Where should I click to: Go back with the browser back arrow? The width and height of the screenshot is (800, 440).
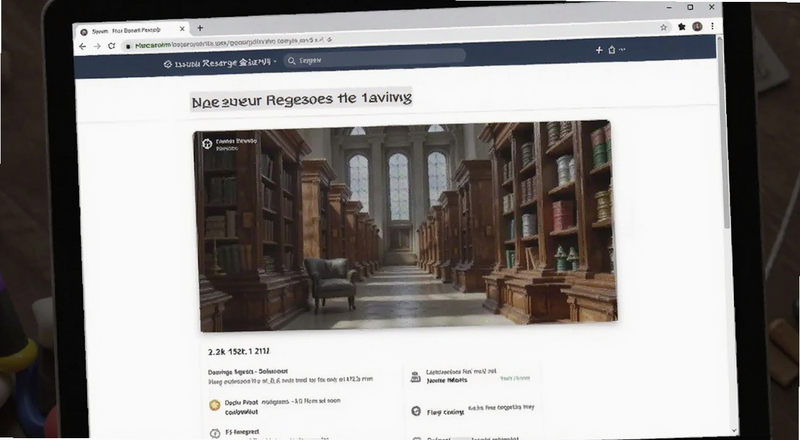click(x=83, y=46)
